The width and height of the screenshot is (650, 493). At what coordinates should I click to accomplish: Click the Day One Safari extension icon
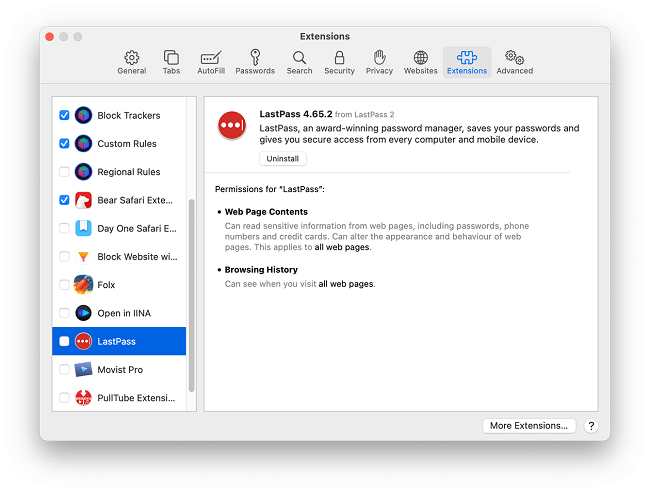tap(83, 228)
